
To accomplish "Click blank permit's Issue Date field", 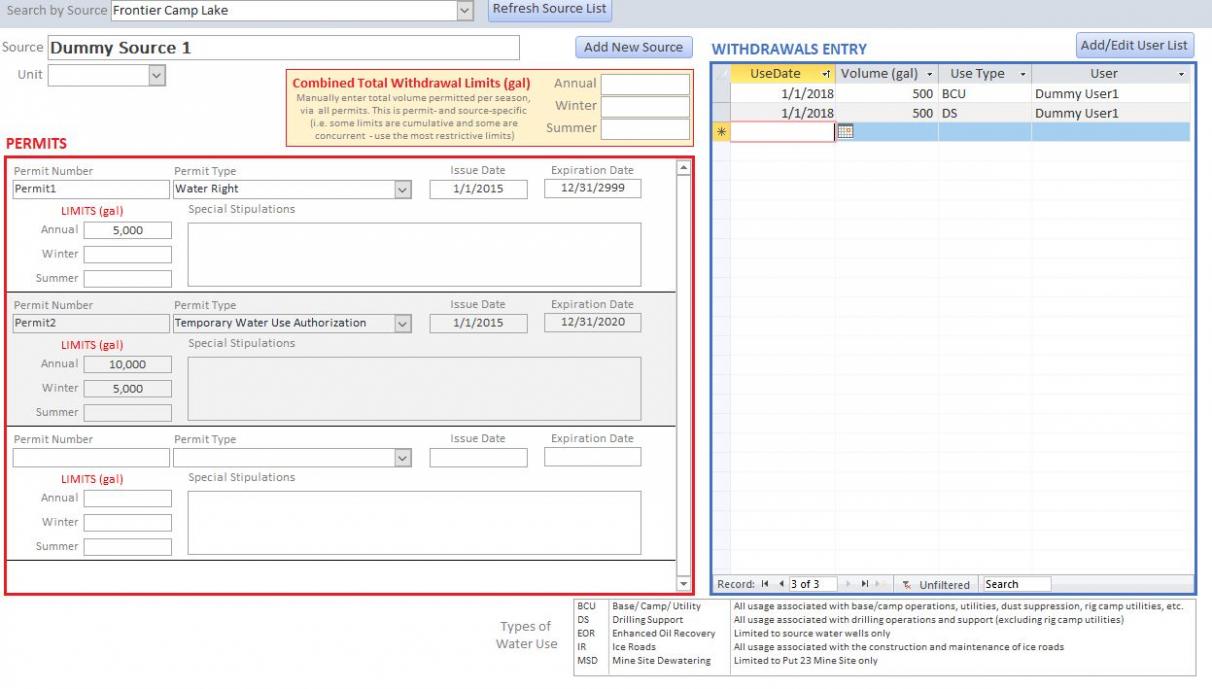I will [x=478, y=457].
